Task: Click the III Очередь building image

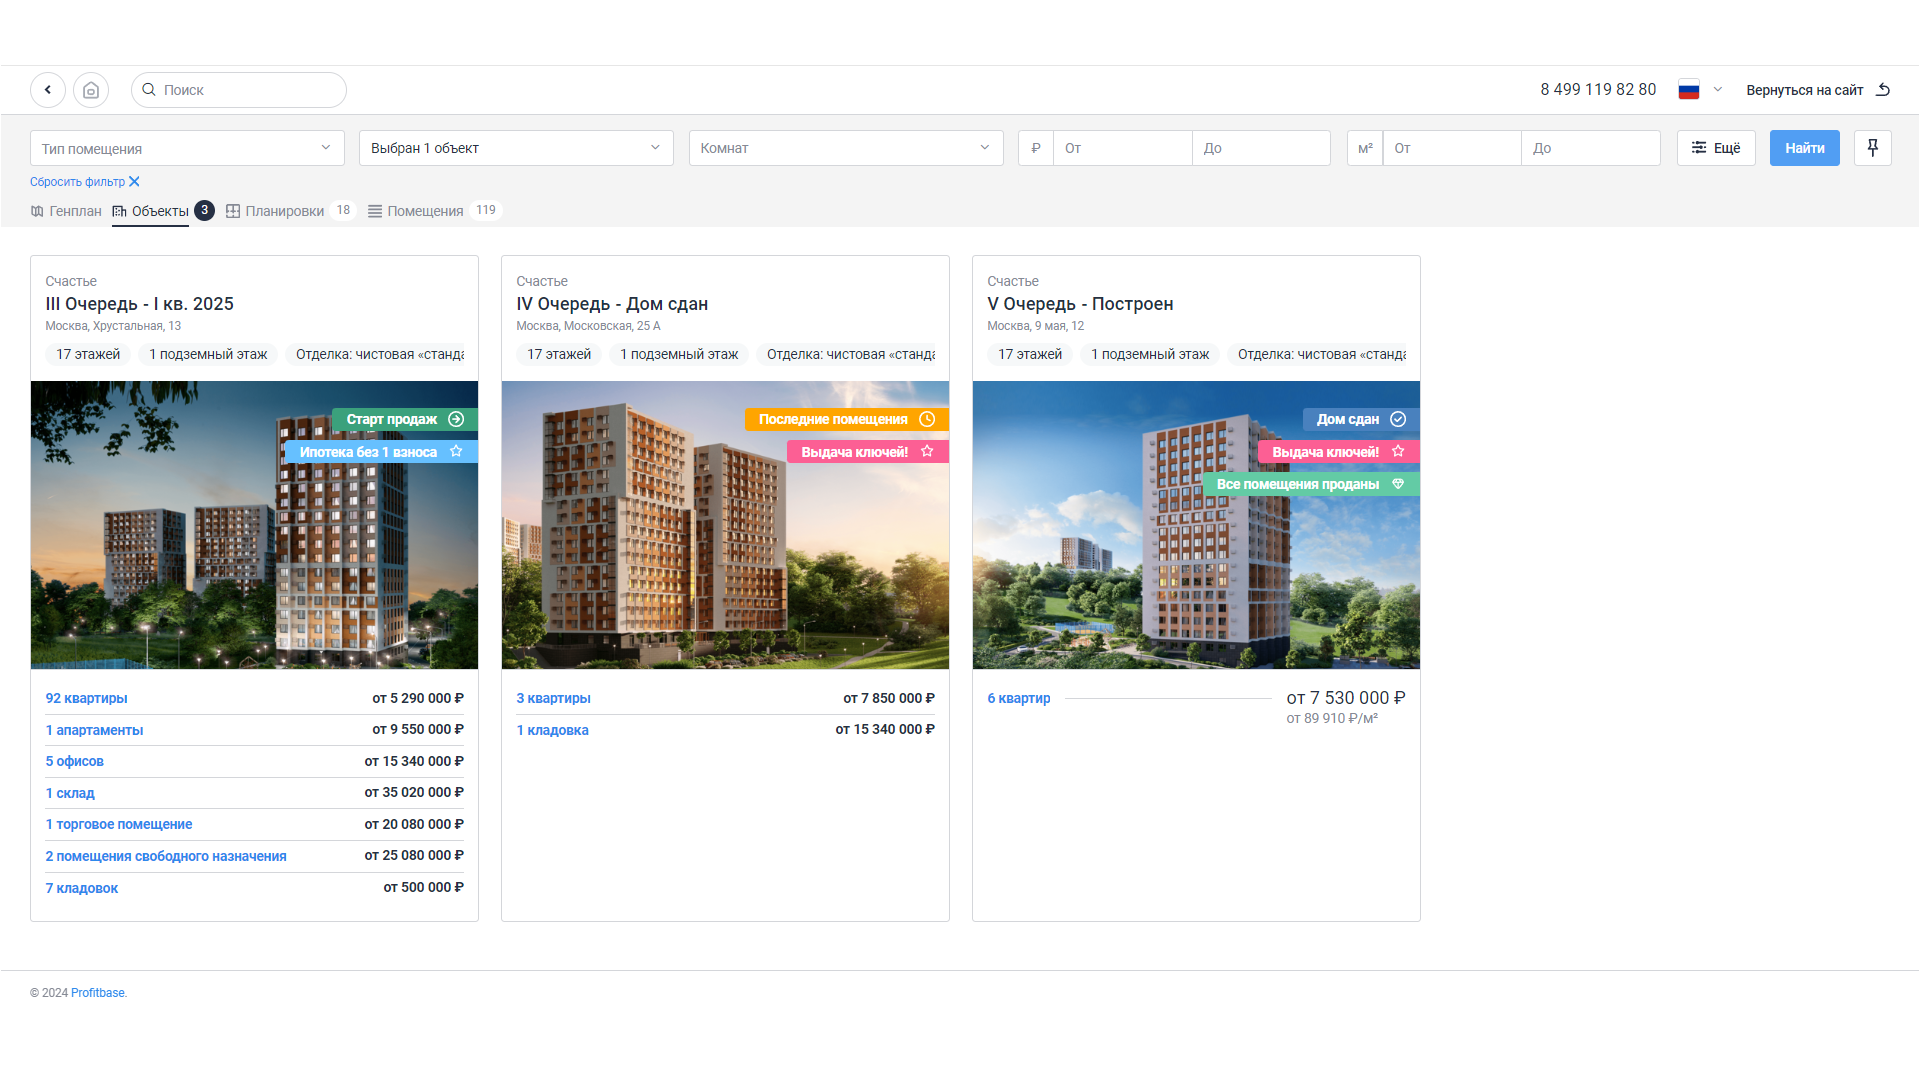Action: [x=254, y=525]
